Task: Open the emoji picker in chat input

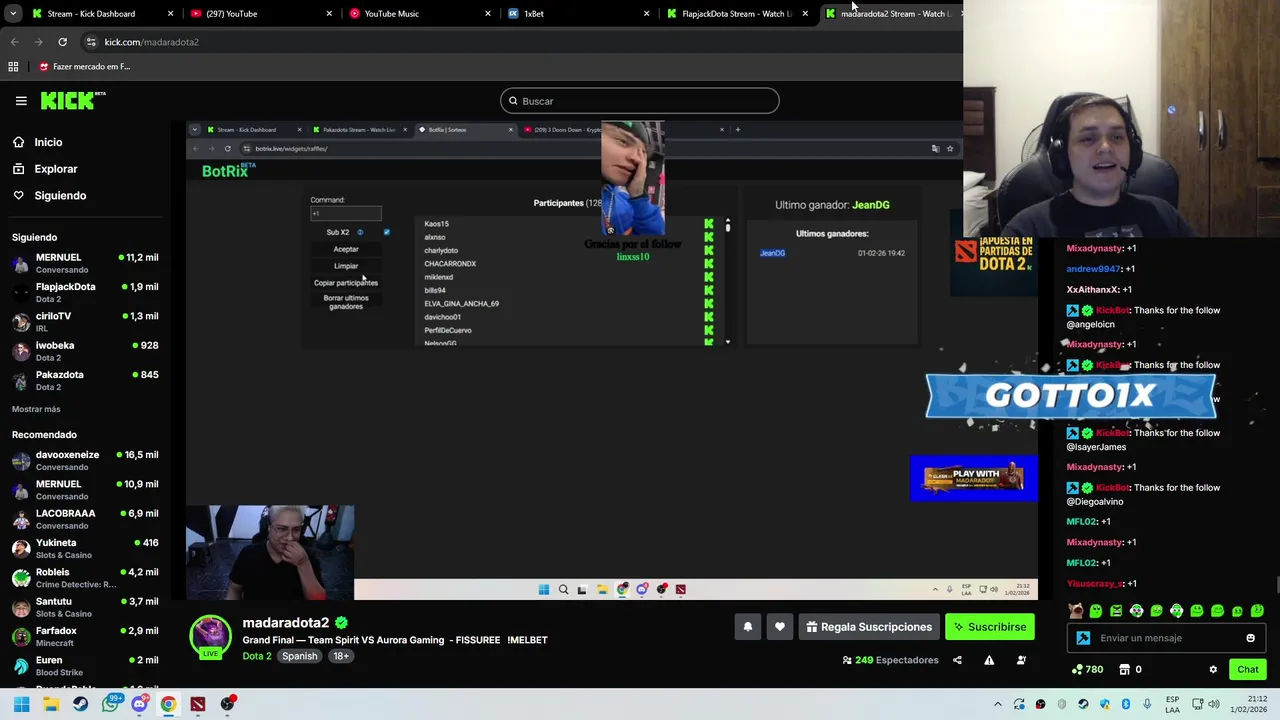Action: tap(1250, 638)
